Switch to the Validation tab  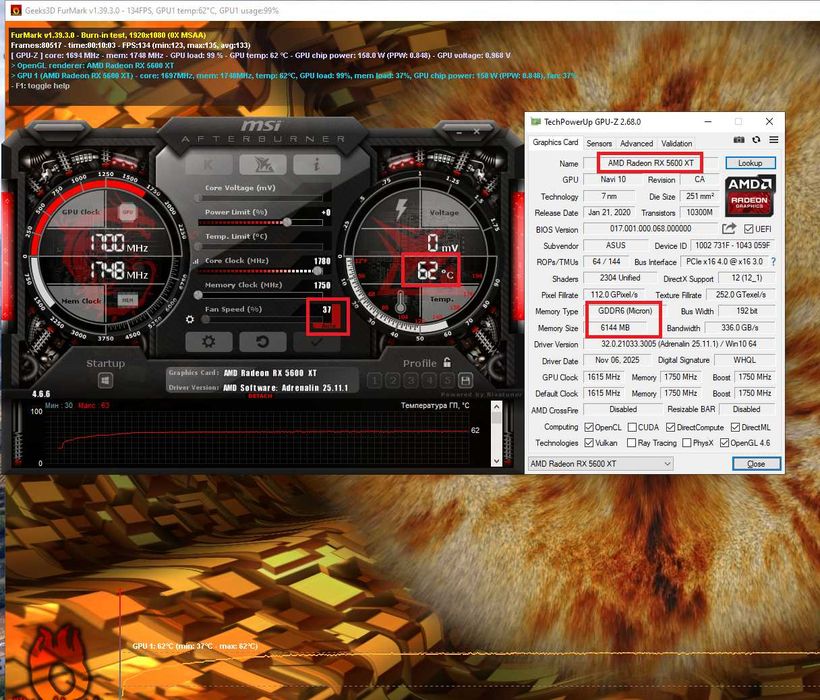(676, 143)
